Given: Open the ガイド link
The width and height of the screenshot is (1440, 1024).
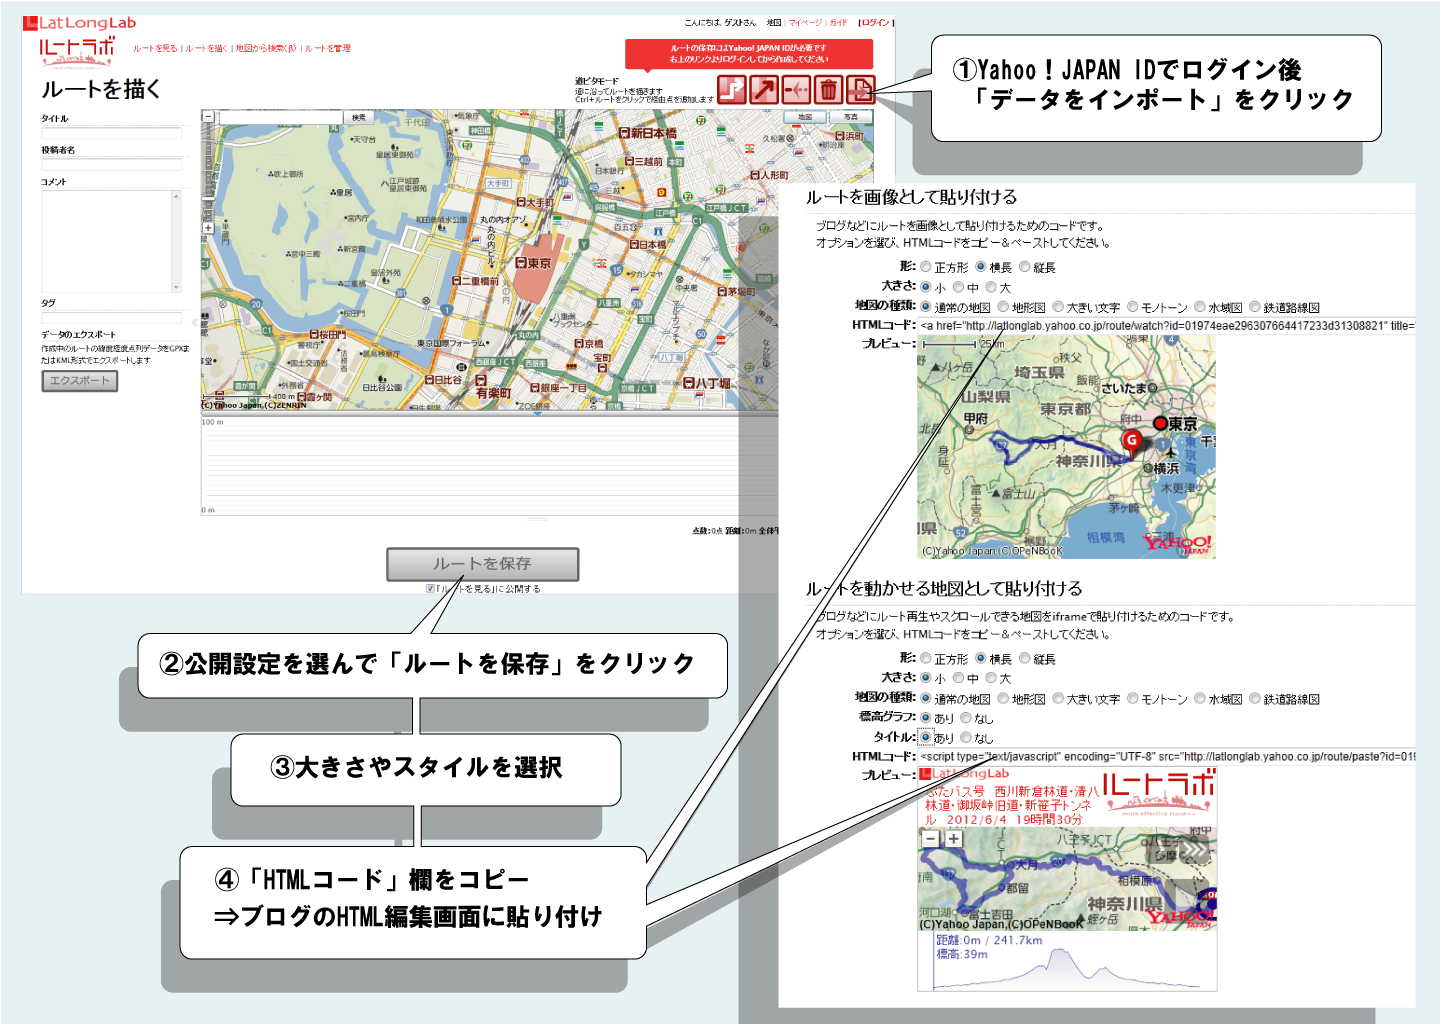Looking at the screenshot, I should (x=838, y=22).
